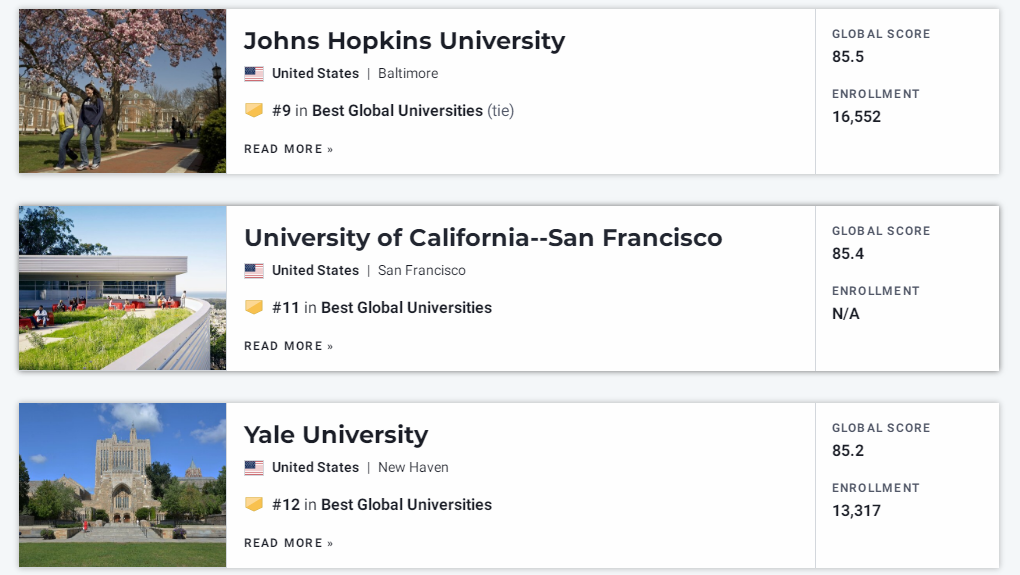1020x575 pixels.
Task: Click the Yale enrollment figure 13,317
Action: tap(856, 511)
